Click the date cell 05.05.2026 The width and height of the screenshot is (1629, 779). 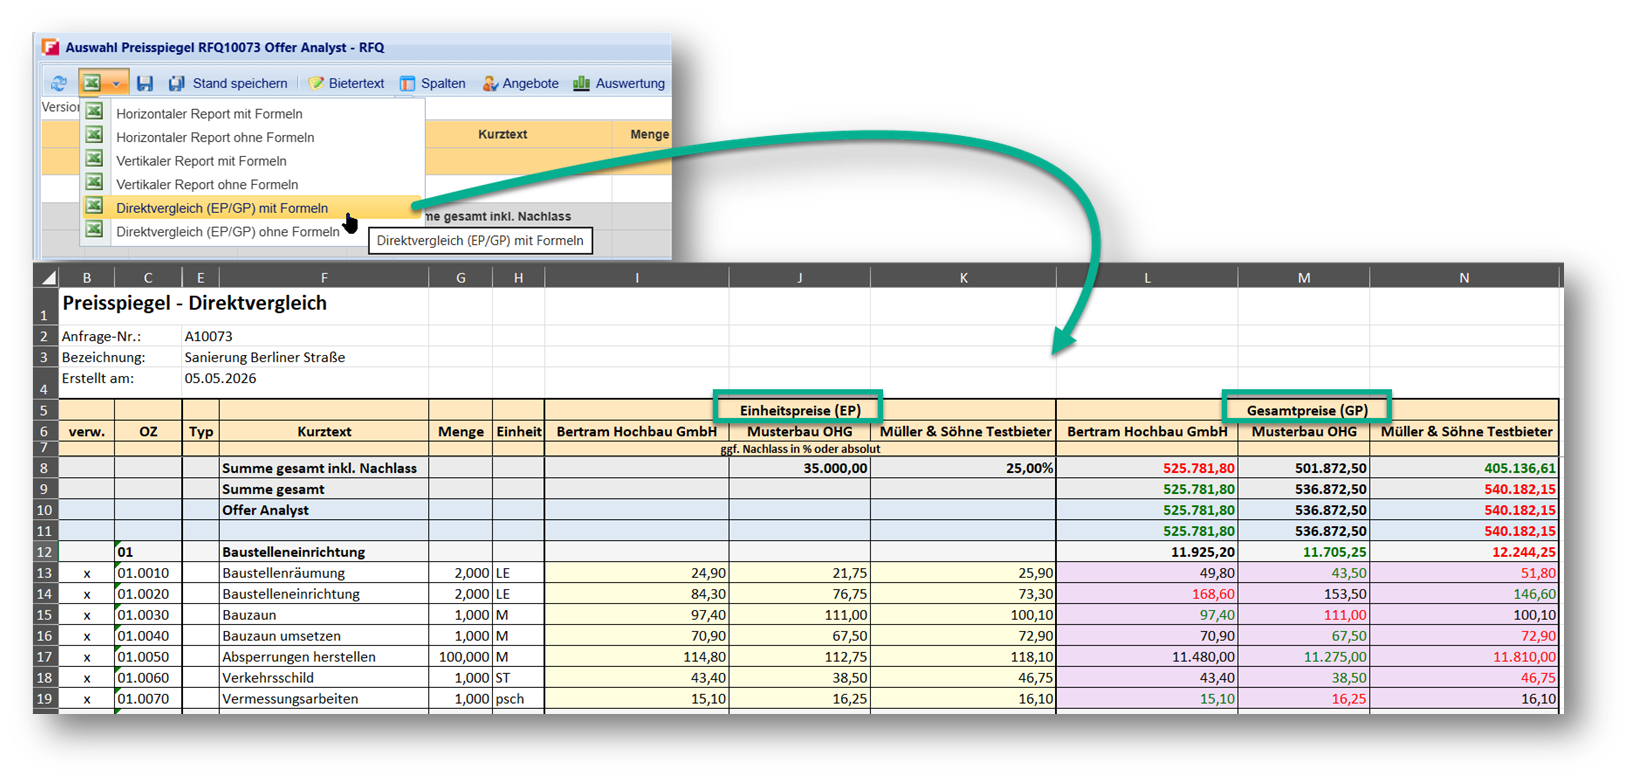[220, 378]
